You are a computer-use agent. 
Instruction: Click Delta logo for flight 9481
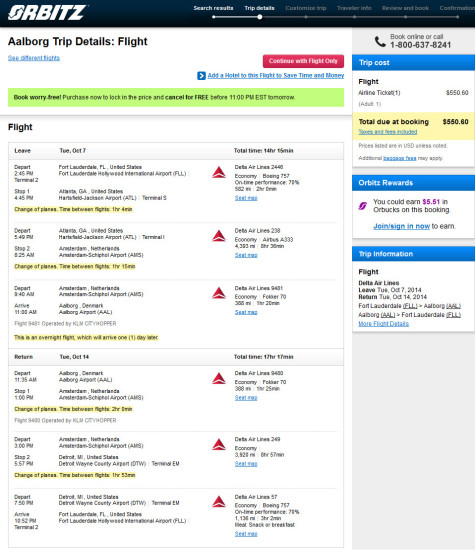[x=219, y=293]
